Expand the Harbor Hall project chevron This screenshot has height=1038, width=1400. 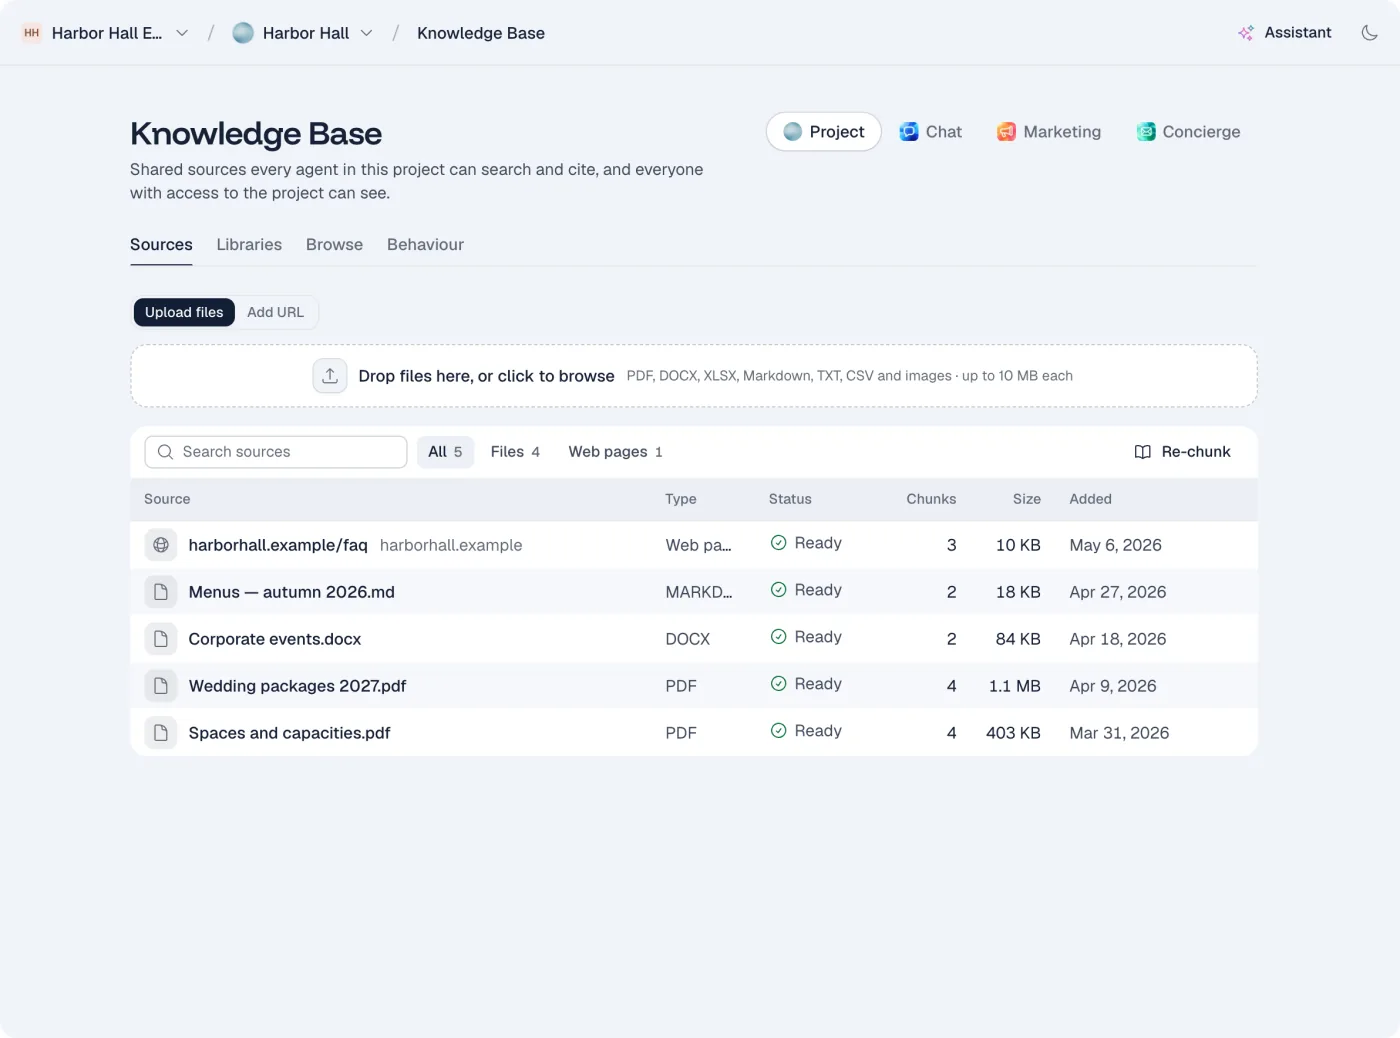(x=367, y=33)
